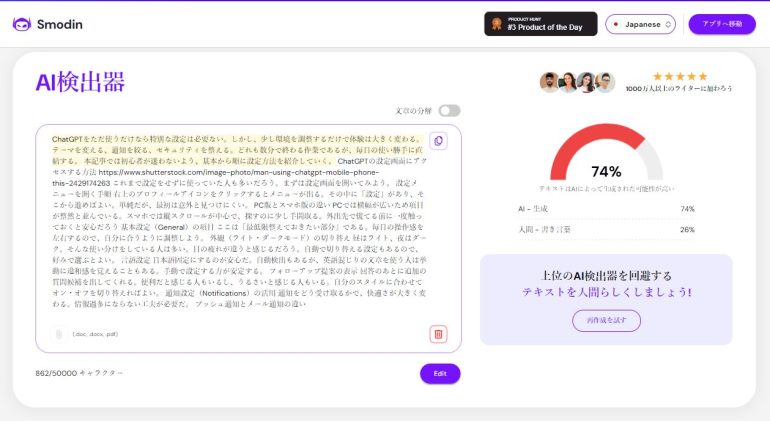
Task: Click the rewrite button in the purple card
Action: click(x=606, y=320)
